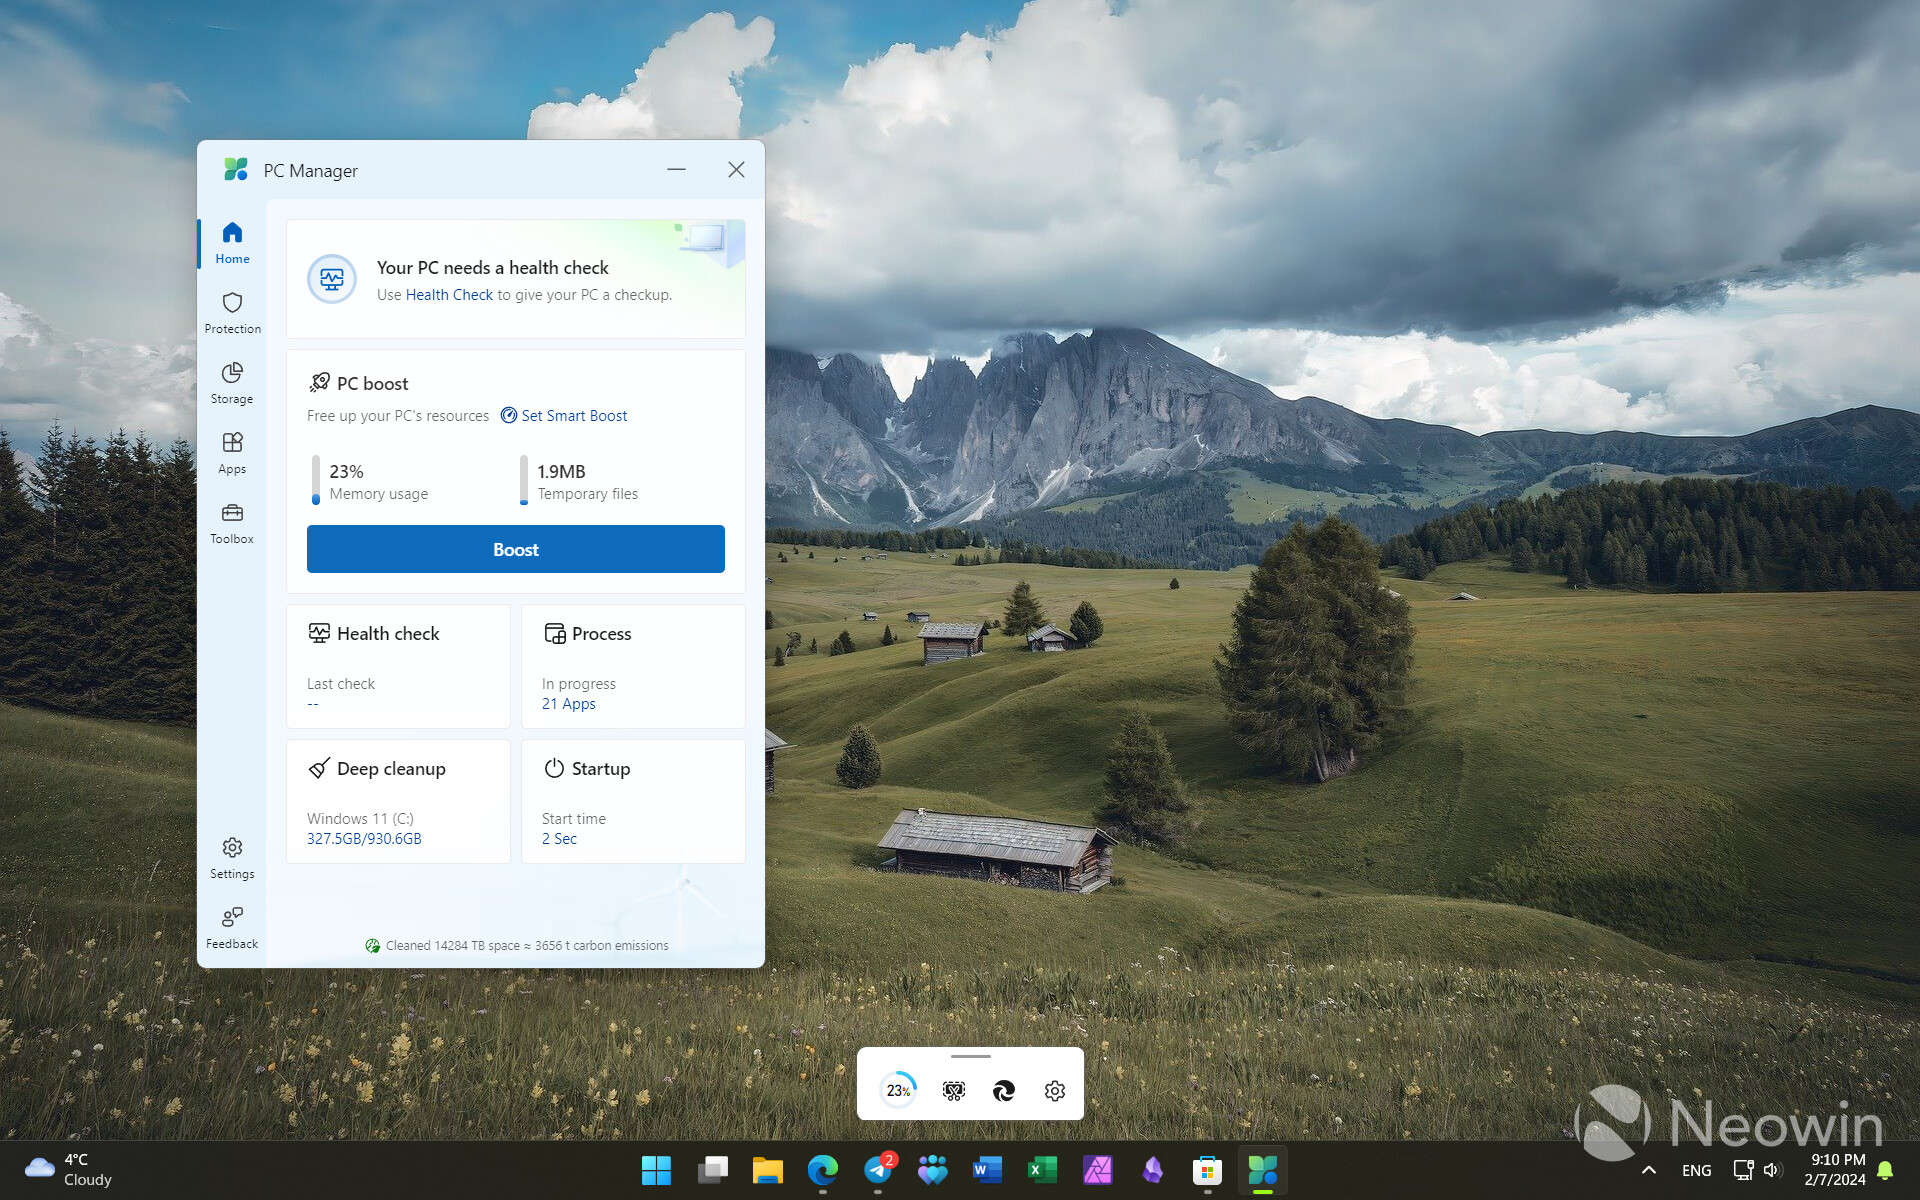Click PC Manager icon on taskbar
Viewport: 1920px width, 1200px height.
[x=1263, y=1170]
